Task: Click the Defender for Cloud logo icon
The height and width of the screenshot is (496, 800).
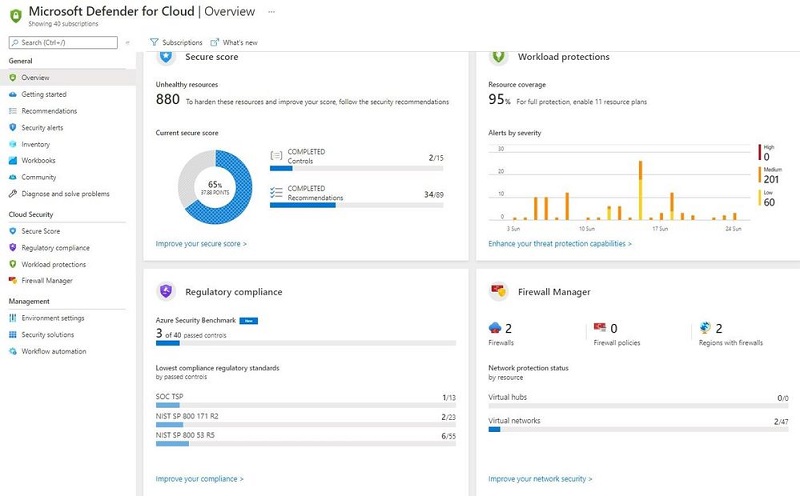Action: [x=16, y=16]
